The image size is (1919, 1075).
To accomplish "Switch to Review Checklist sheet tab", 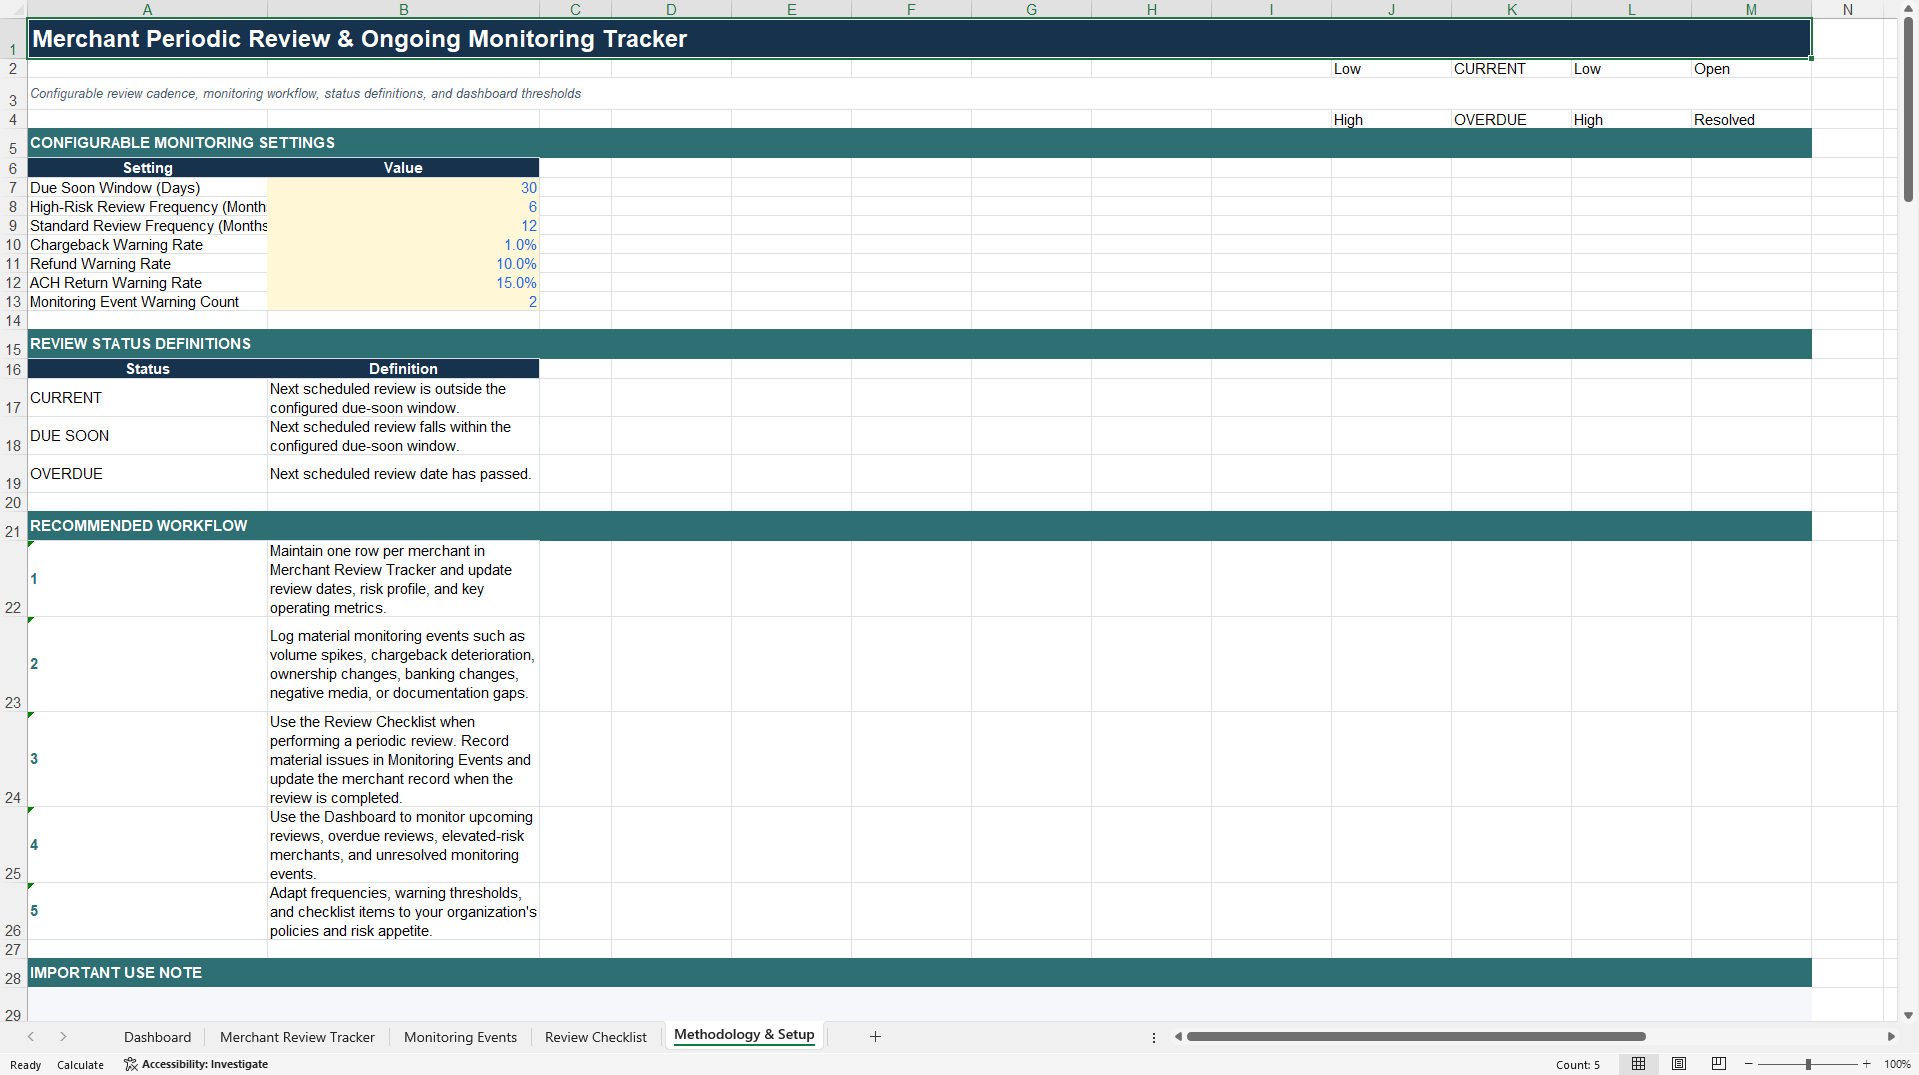I will point(596,1037).
